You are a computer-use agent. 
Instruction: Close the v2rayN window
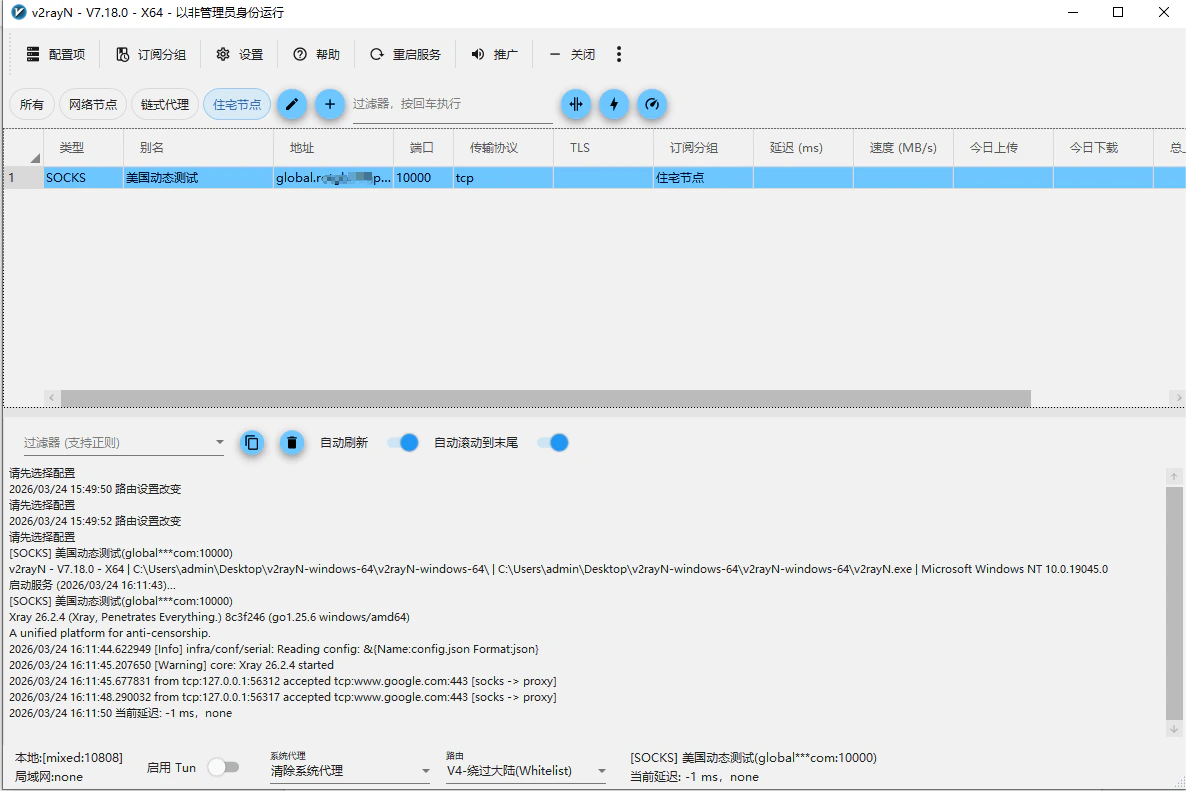click(1163, 12)
